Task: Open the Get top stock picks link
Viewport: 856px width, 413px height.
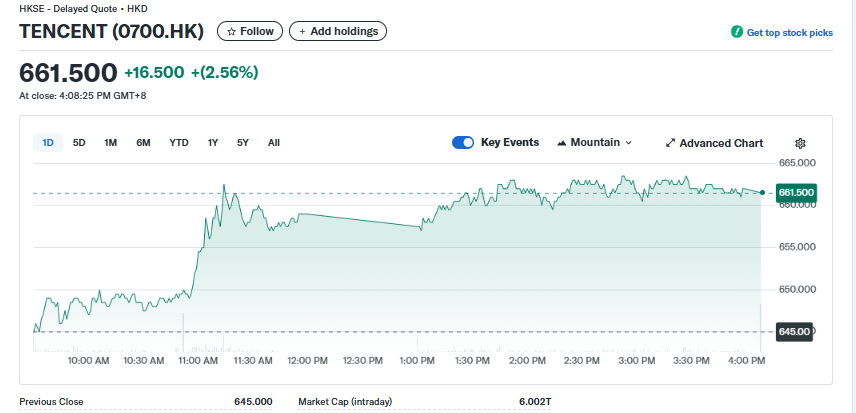Action: pos(789,33)
